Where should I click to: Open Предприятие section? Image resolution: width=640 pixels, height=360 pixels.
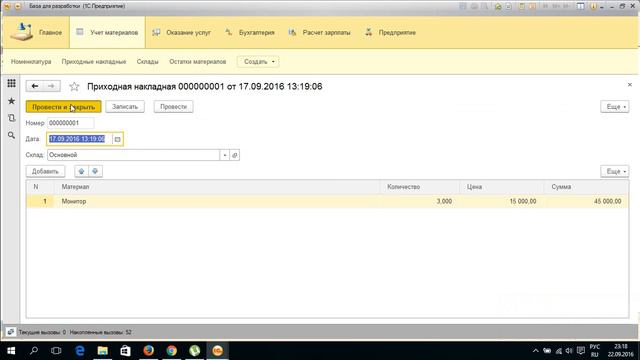390,32
